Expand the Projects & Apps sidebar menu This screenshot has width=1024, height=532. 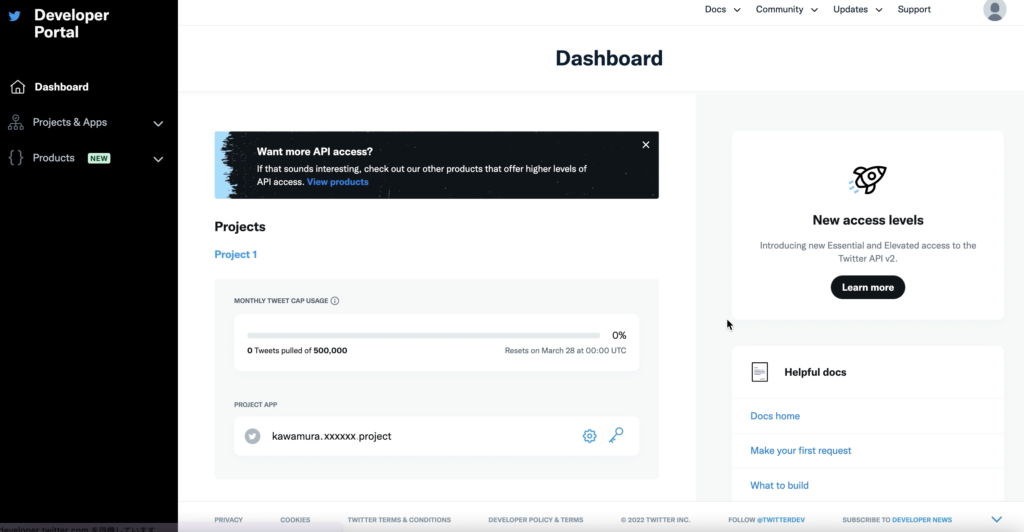pyautogui.click(x=158, y=123)
